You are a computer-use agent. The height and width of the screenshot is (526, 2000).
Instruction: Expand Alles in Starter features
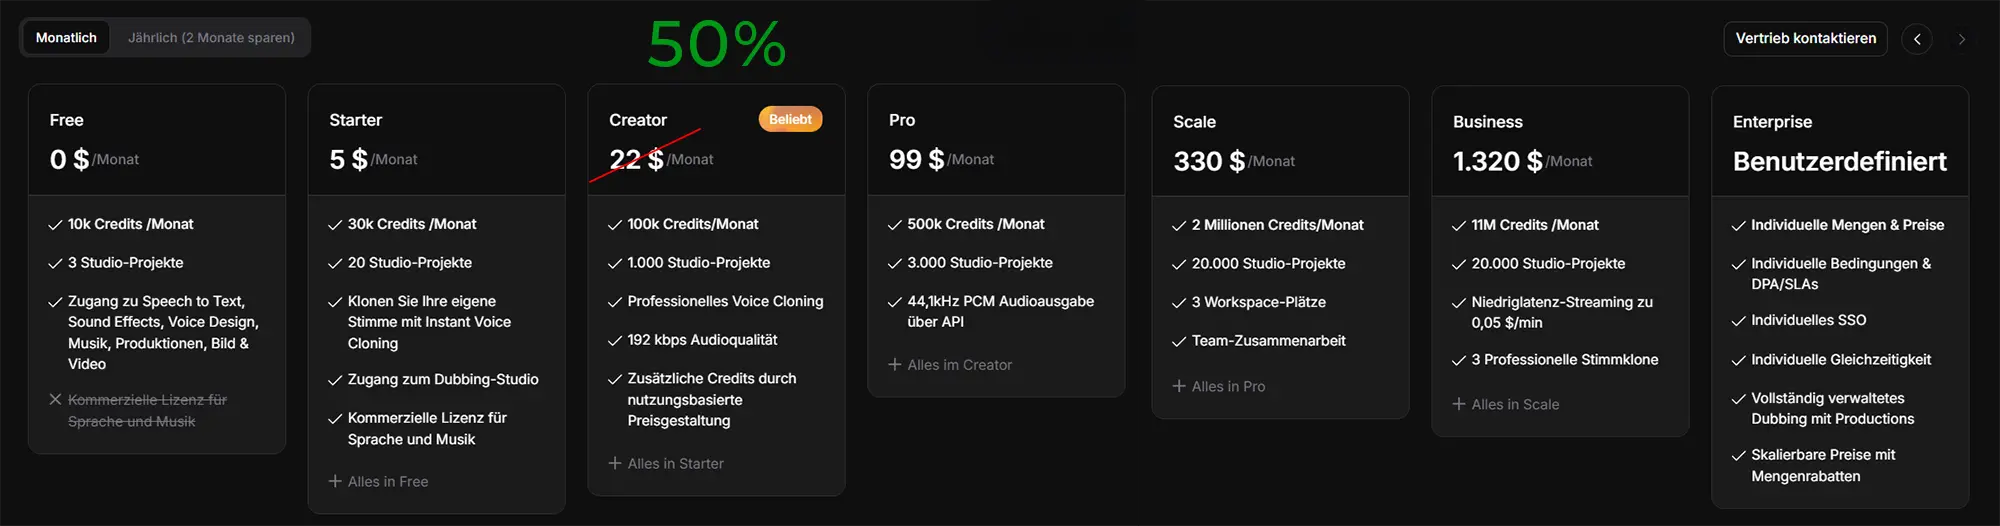click(x=675, y=463)
